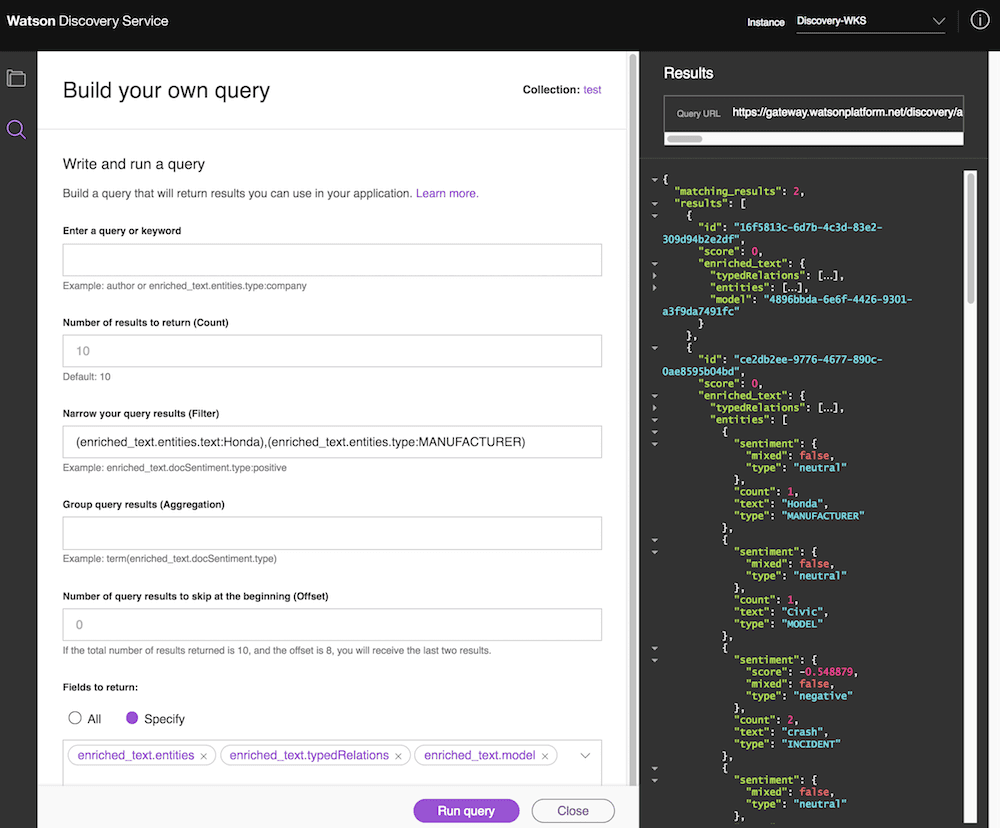This screenshot has height=828, width=1000.
Task: Expand the fields to return dropdown chevron
Action: pos(585,756)
